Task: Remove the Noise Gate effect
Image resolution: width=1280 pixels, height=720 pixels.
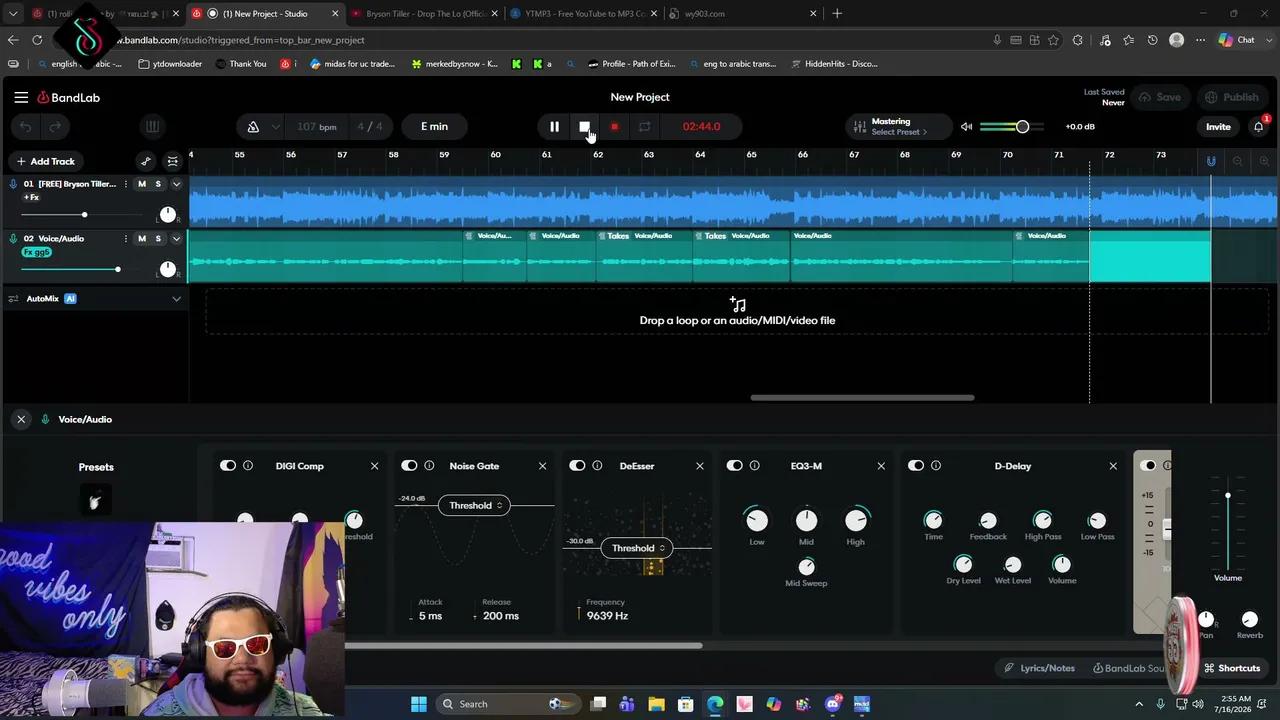Action: 543,466
